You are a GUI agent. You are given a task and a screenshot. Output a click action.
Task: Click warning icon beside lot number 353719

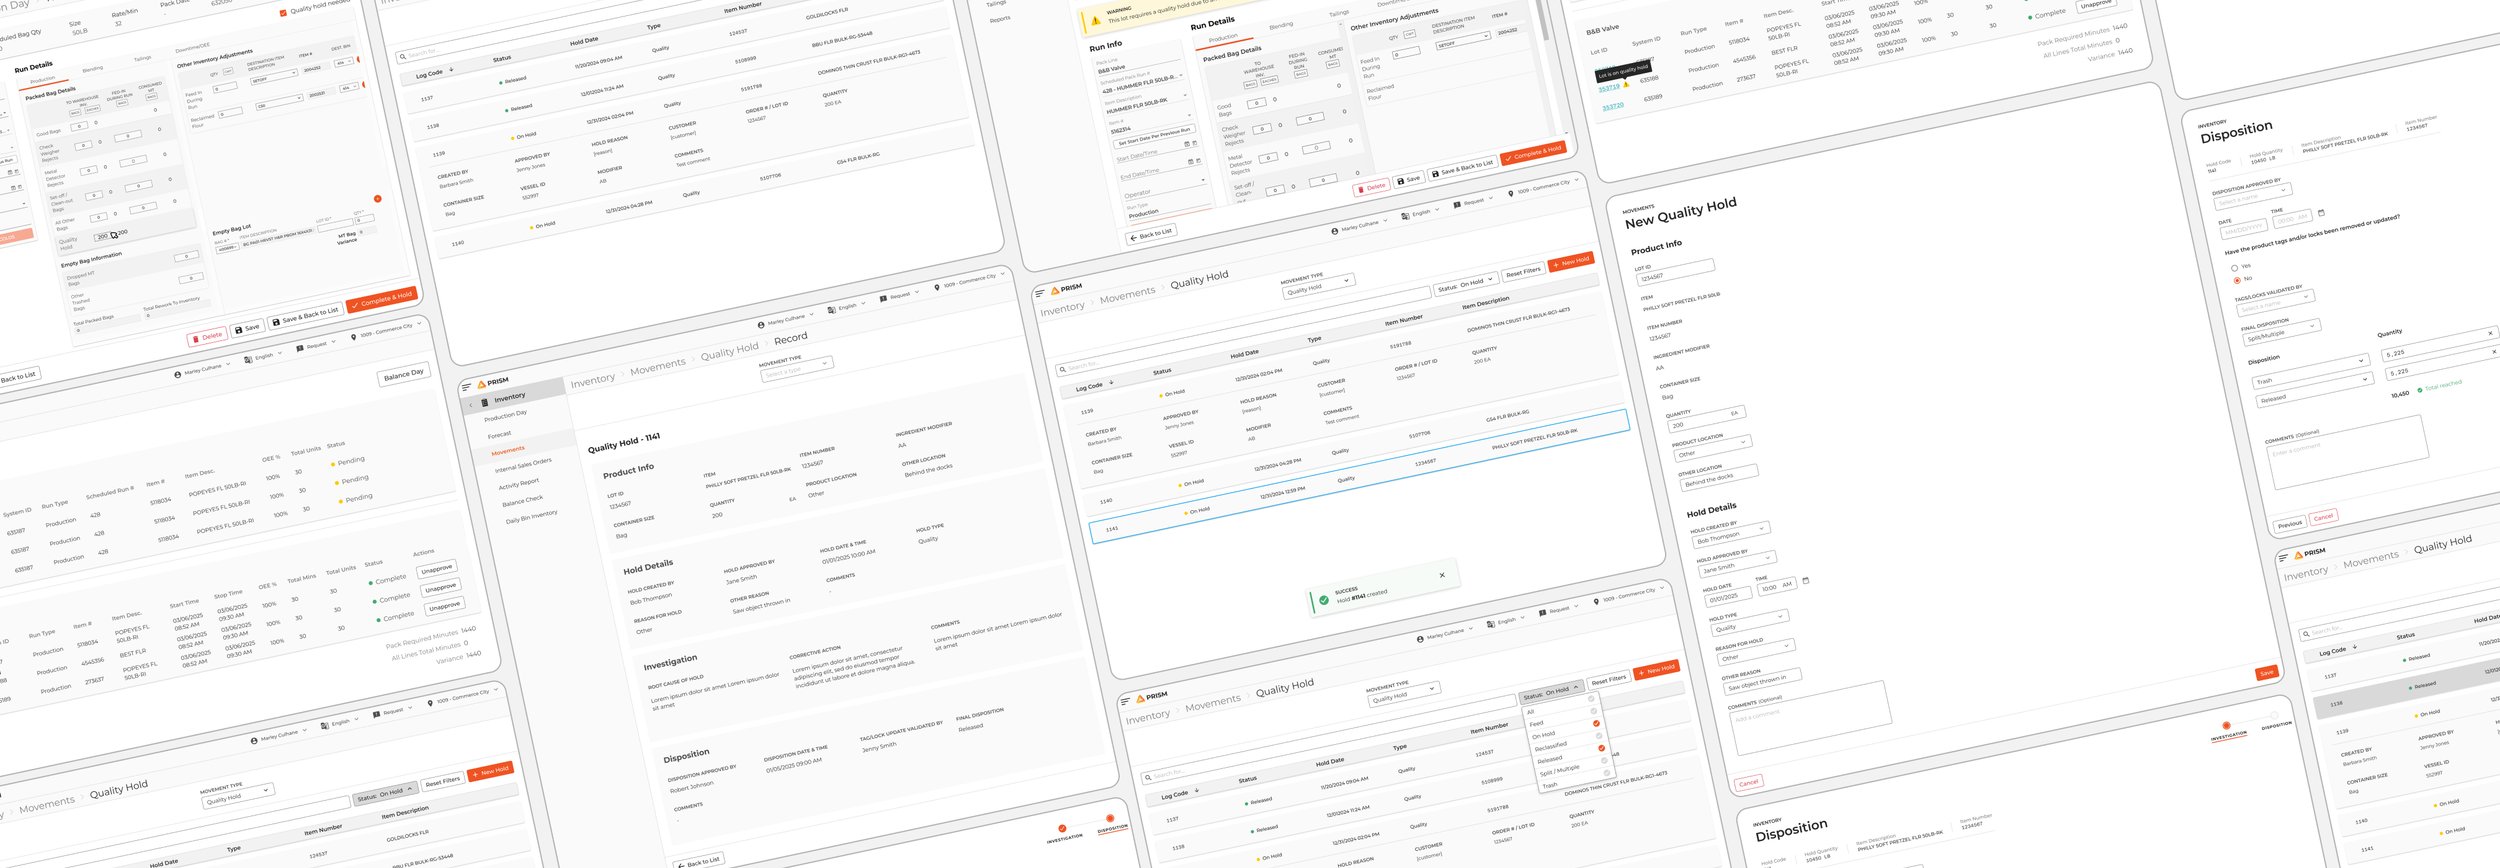(1626, 84)
